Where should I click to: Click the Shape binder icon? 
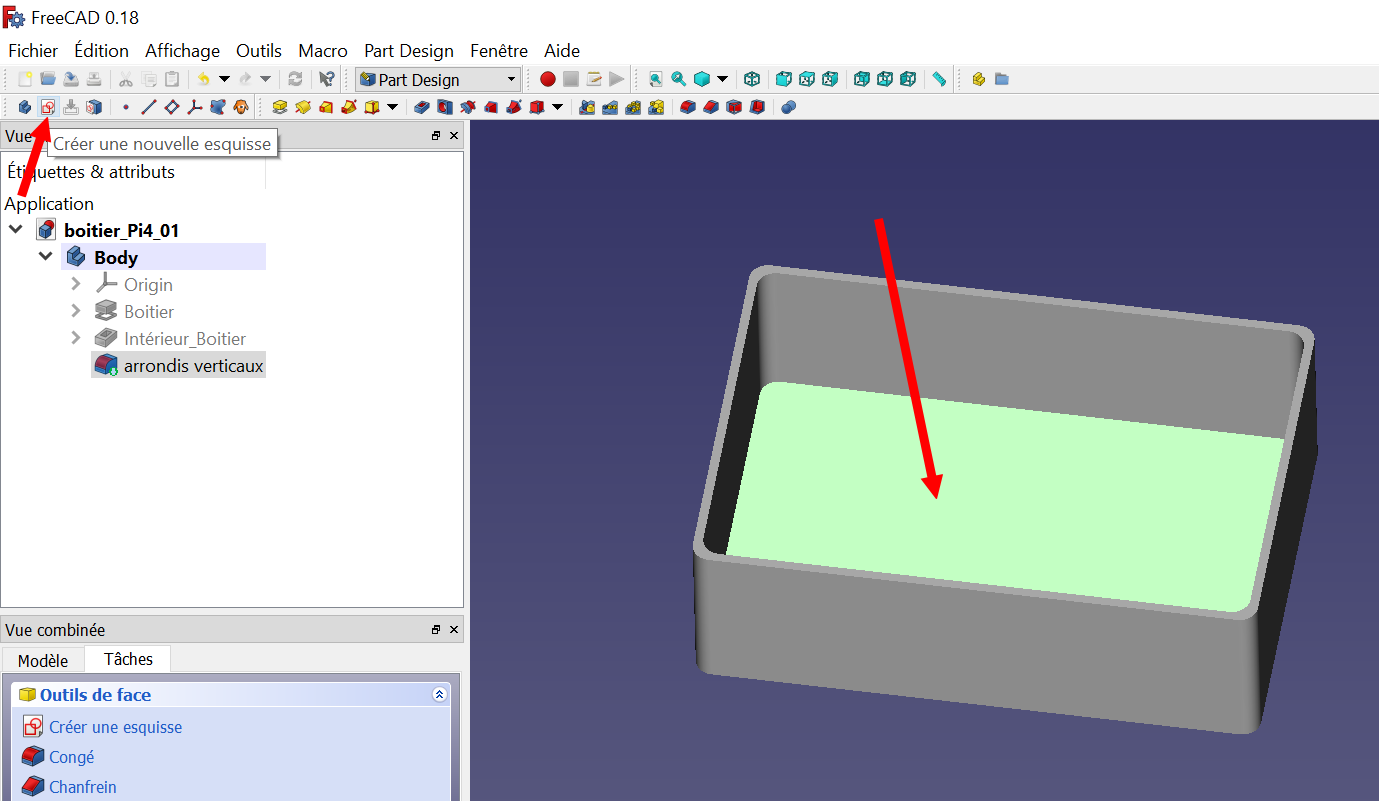218,107
